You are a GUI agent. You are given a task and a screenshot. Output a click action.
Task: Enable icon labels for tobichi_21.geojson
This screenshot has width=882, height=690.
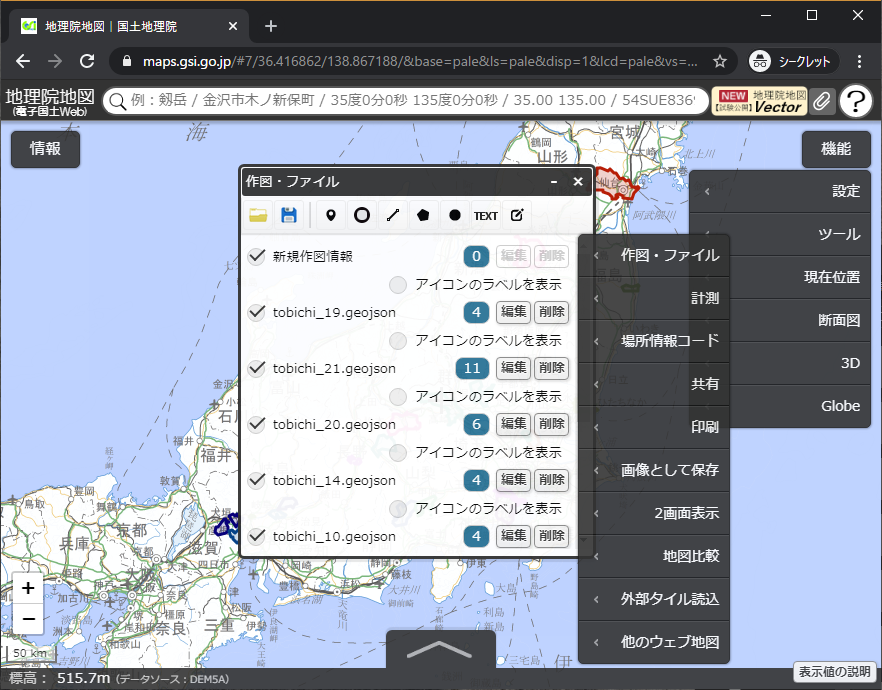(398, 396)
